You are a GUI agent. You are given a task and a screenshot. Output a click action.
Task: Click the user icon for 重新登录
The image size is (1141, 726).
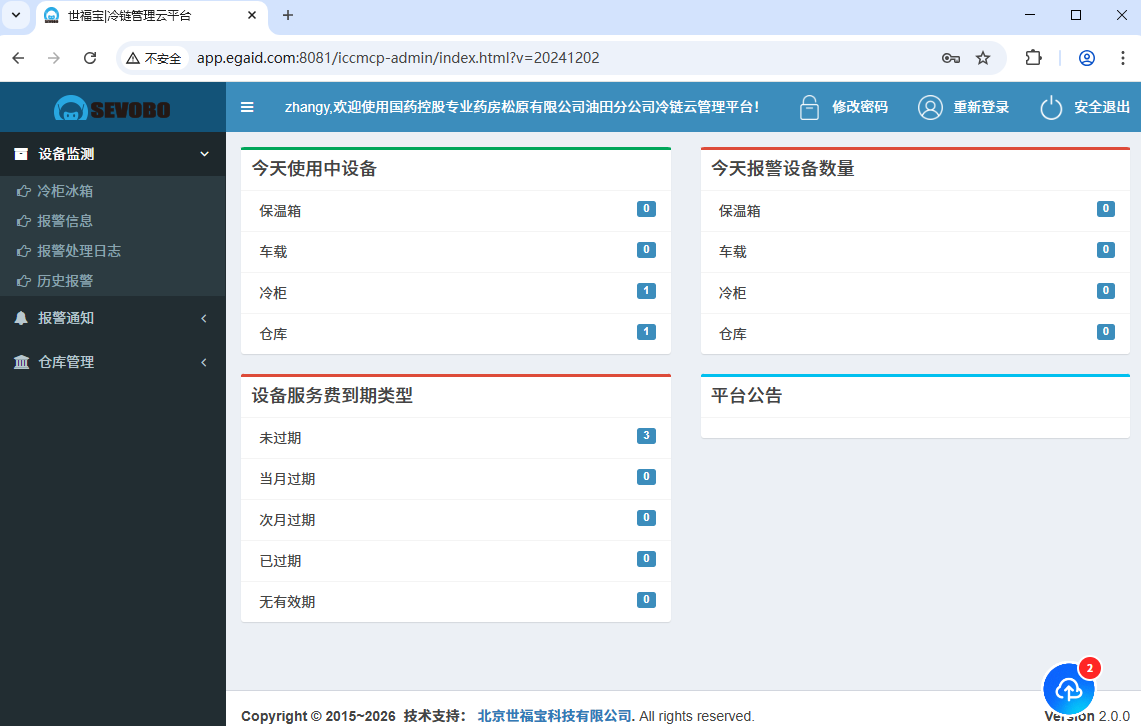[930, 107]
